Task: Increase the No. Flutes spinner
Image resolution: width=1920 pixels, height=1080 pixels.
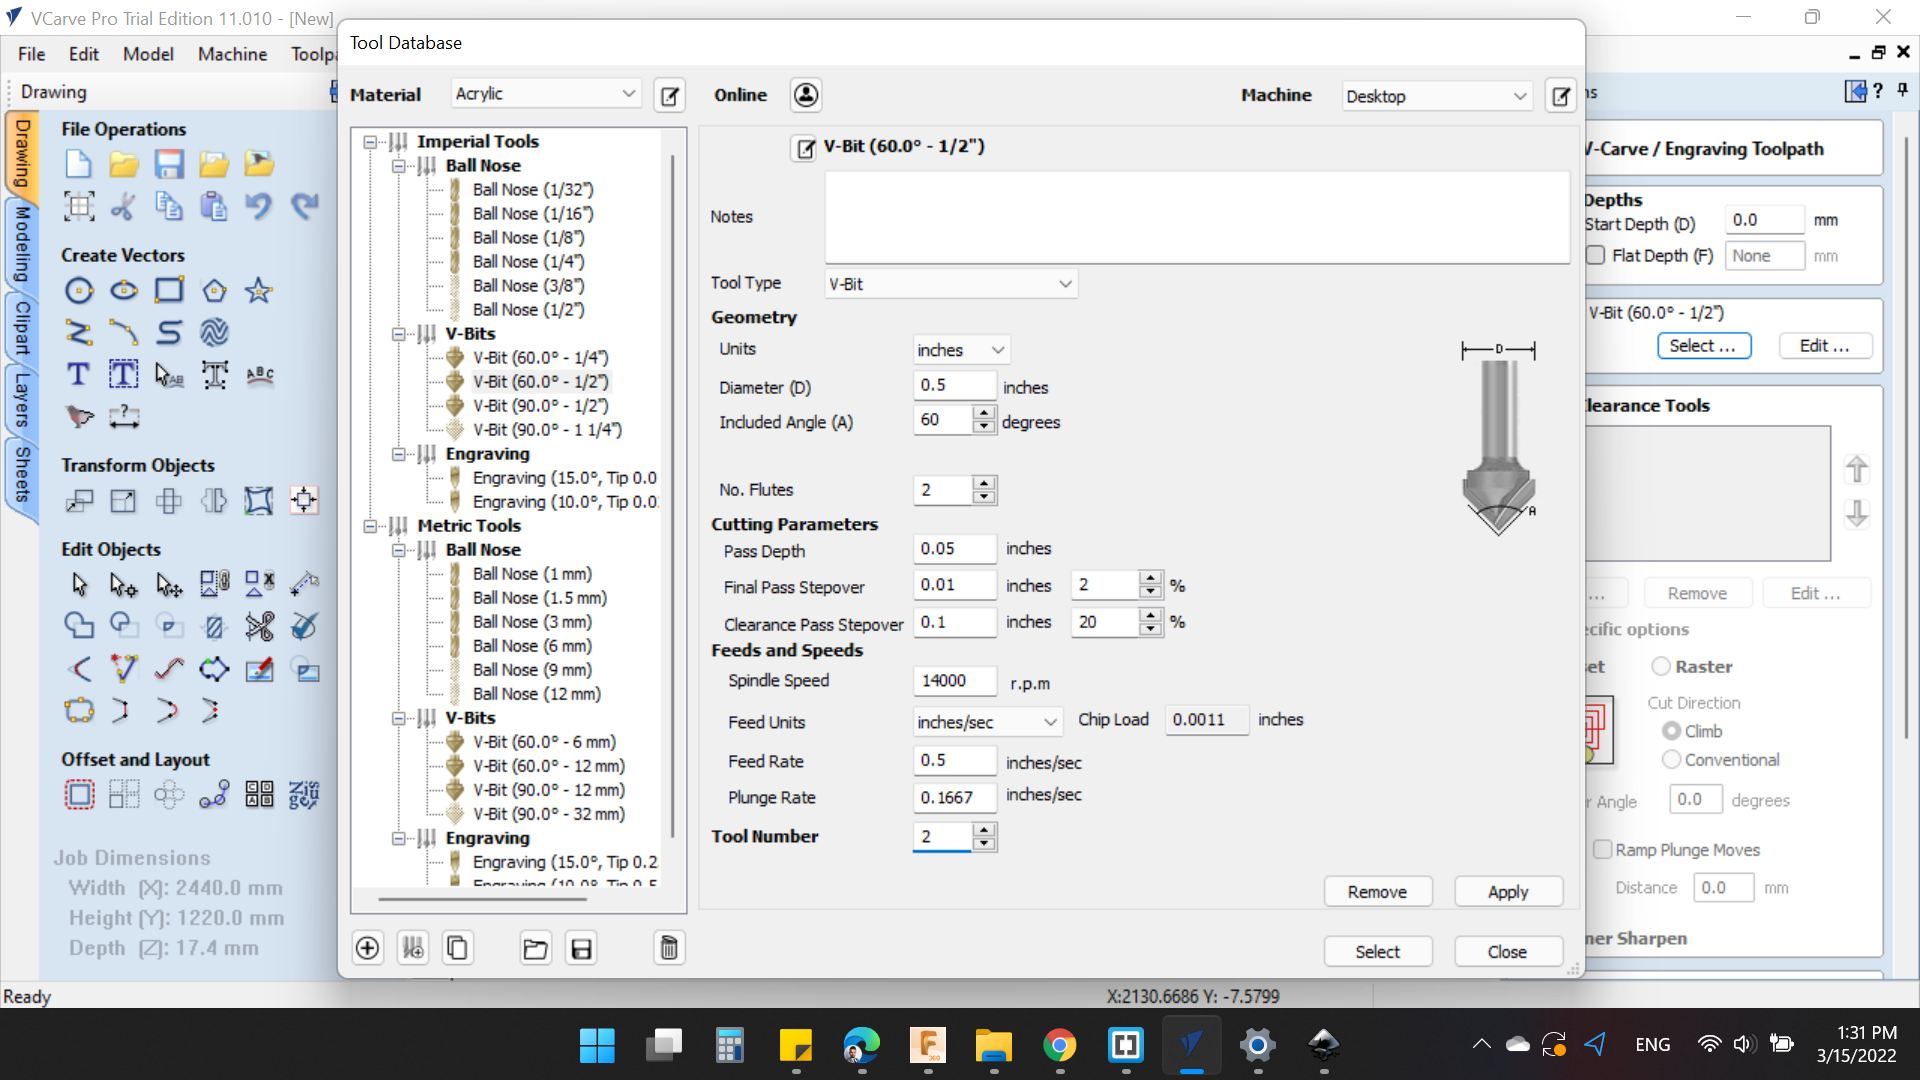Action: 984,483
